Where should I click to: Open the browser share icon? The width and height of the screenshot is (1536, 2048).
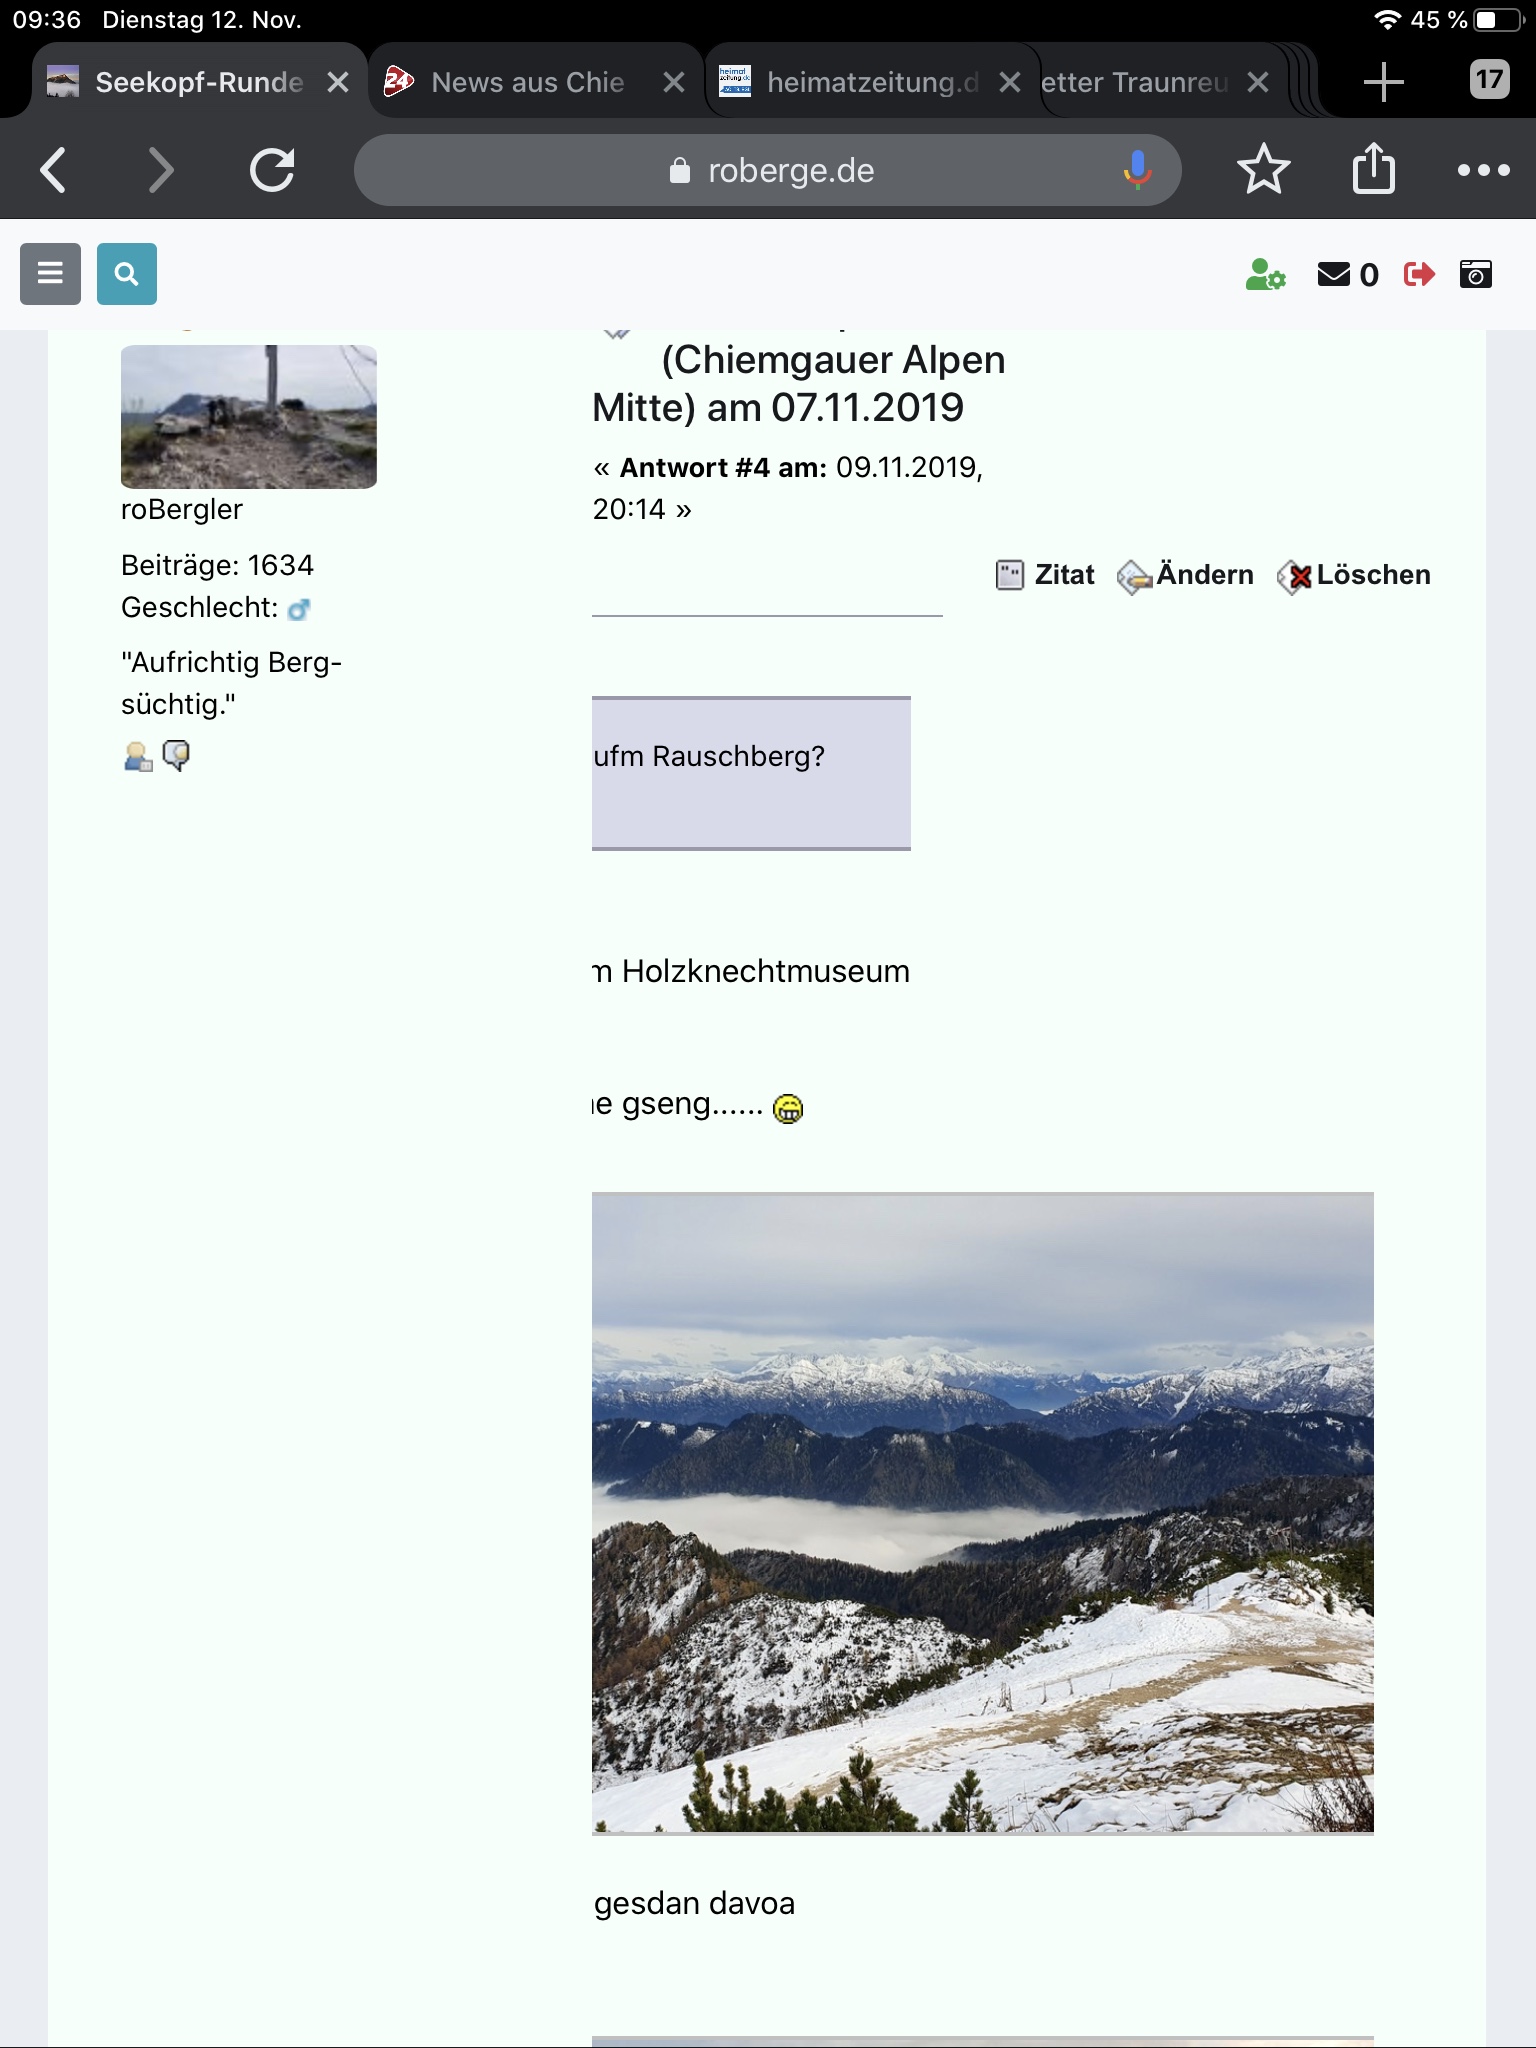[x=1373, y=168]
